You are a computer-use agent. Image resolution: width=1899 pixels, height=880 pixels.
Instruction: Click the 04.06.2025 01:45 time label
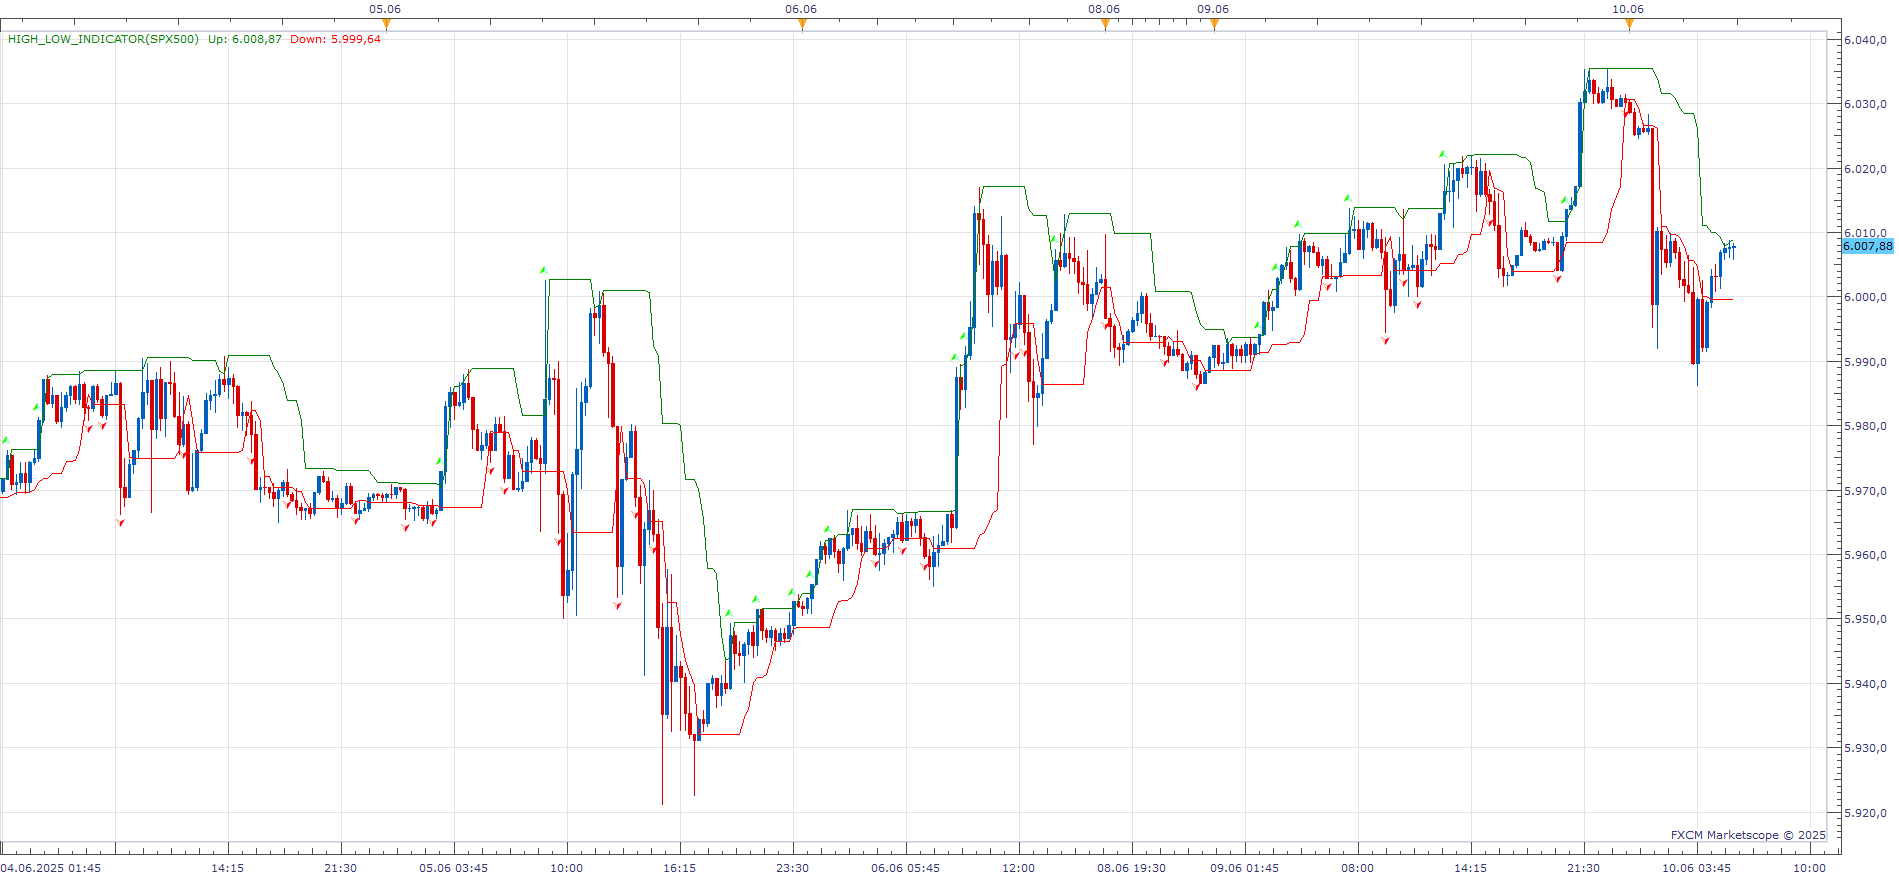pyautogui.click(x=51, y=868)
